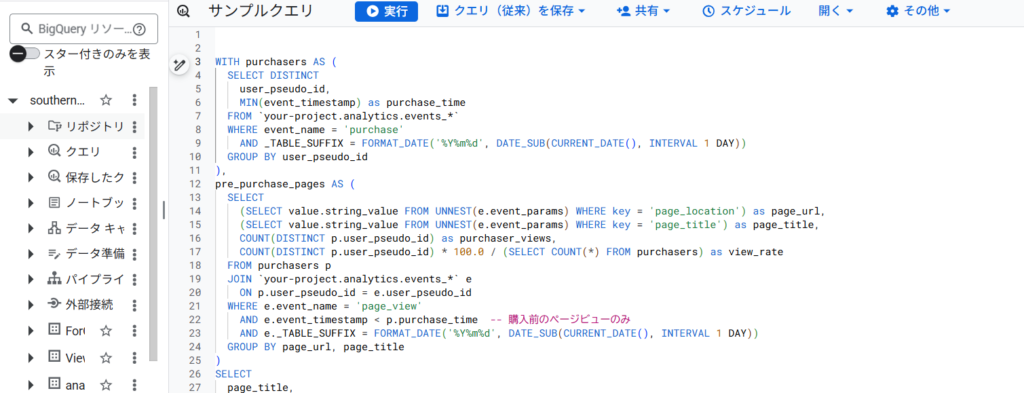Open the その他 settings menu
Screen dimensions: 1024x393
click(x=918, y=11)
